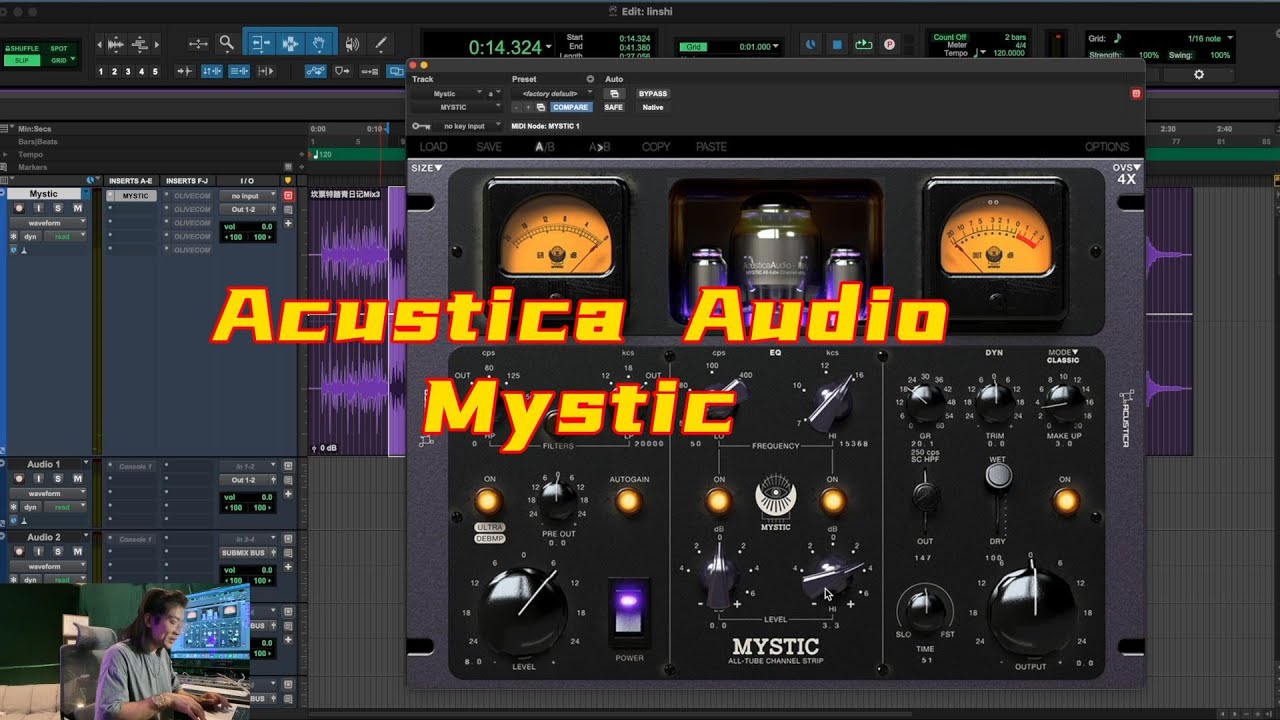The width and height of the screenshot is (1280, 720).
Task: Open the MODE CLASSIC dropdown
Action: (1063, 356)
